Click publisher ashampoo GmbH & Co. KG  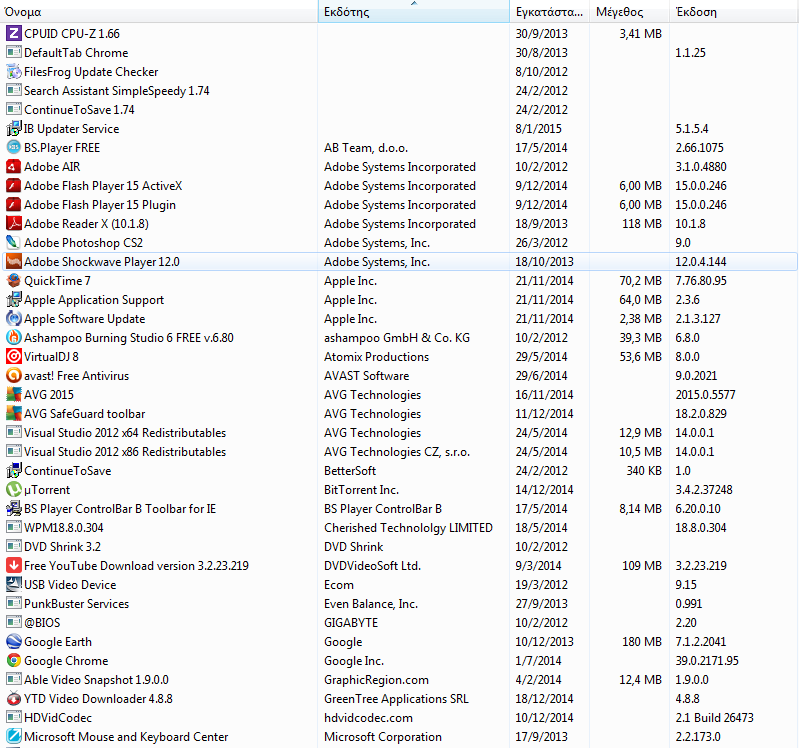[x=397, y=338]
